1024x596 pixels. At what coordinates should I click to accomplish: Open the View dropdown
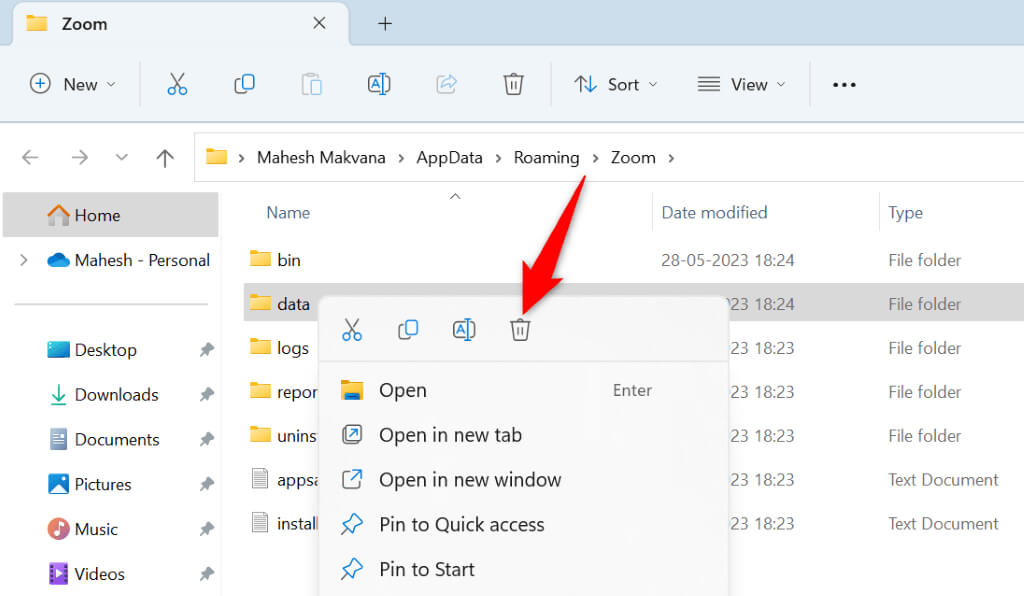pyautogui.click(x=741, y=84)
